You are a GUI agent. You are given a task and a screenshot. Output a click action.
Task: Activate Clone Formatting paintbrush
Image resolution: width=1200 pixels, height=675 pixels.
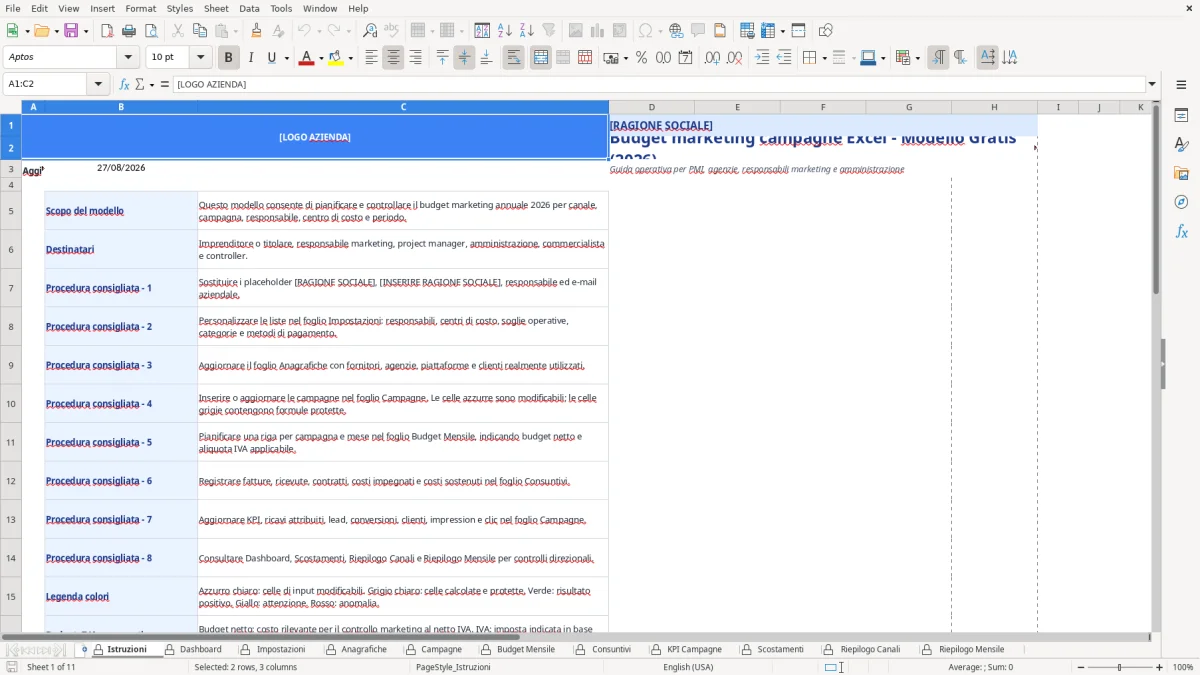tap(256, 31)
